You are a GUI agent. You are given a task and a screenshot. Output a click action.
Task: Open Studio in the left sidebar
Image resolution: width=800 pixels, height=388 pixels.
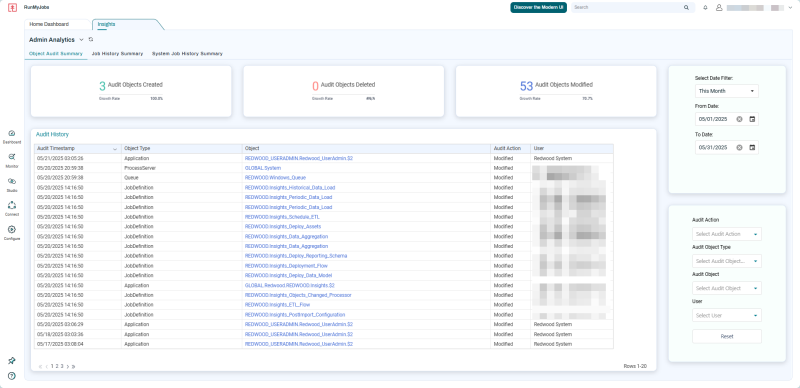12,184
